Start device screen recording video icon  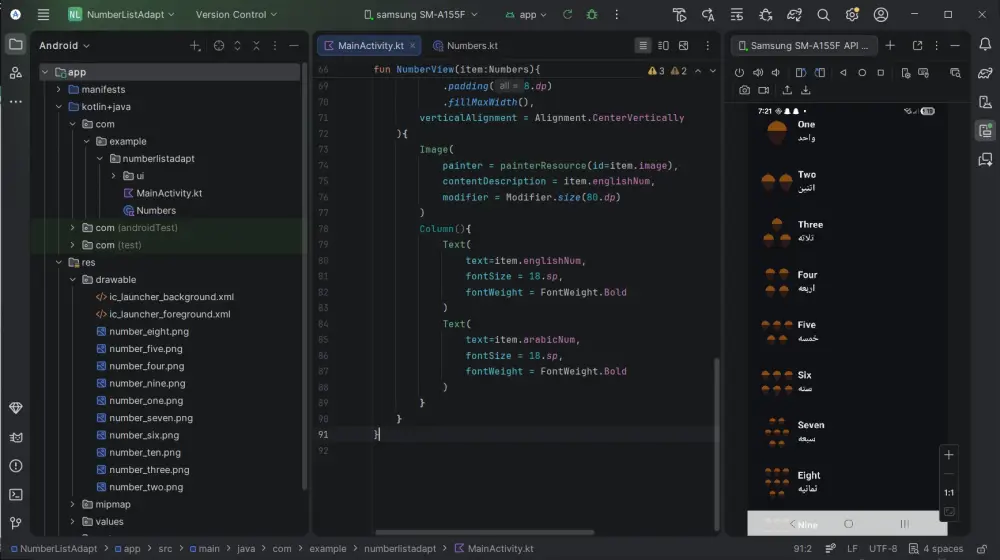tap(763, 91)
